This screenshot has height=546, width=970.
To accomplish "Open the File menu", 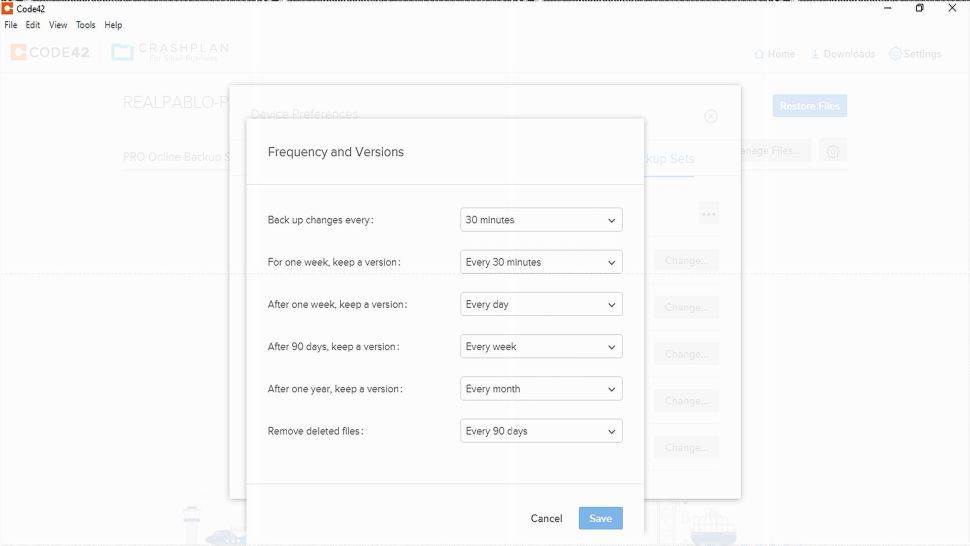I will [x=11, y=25].
